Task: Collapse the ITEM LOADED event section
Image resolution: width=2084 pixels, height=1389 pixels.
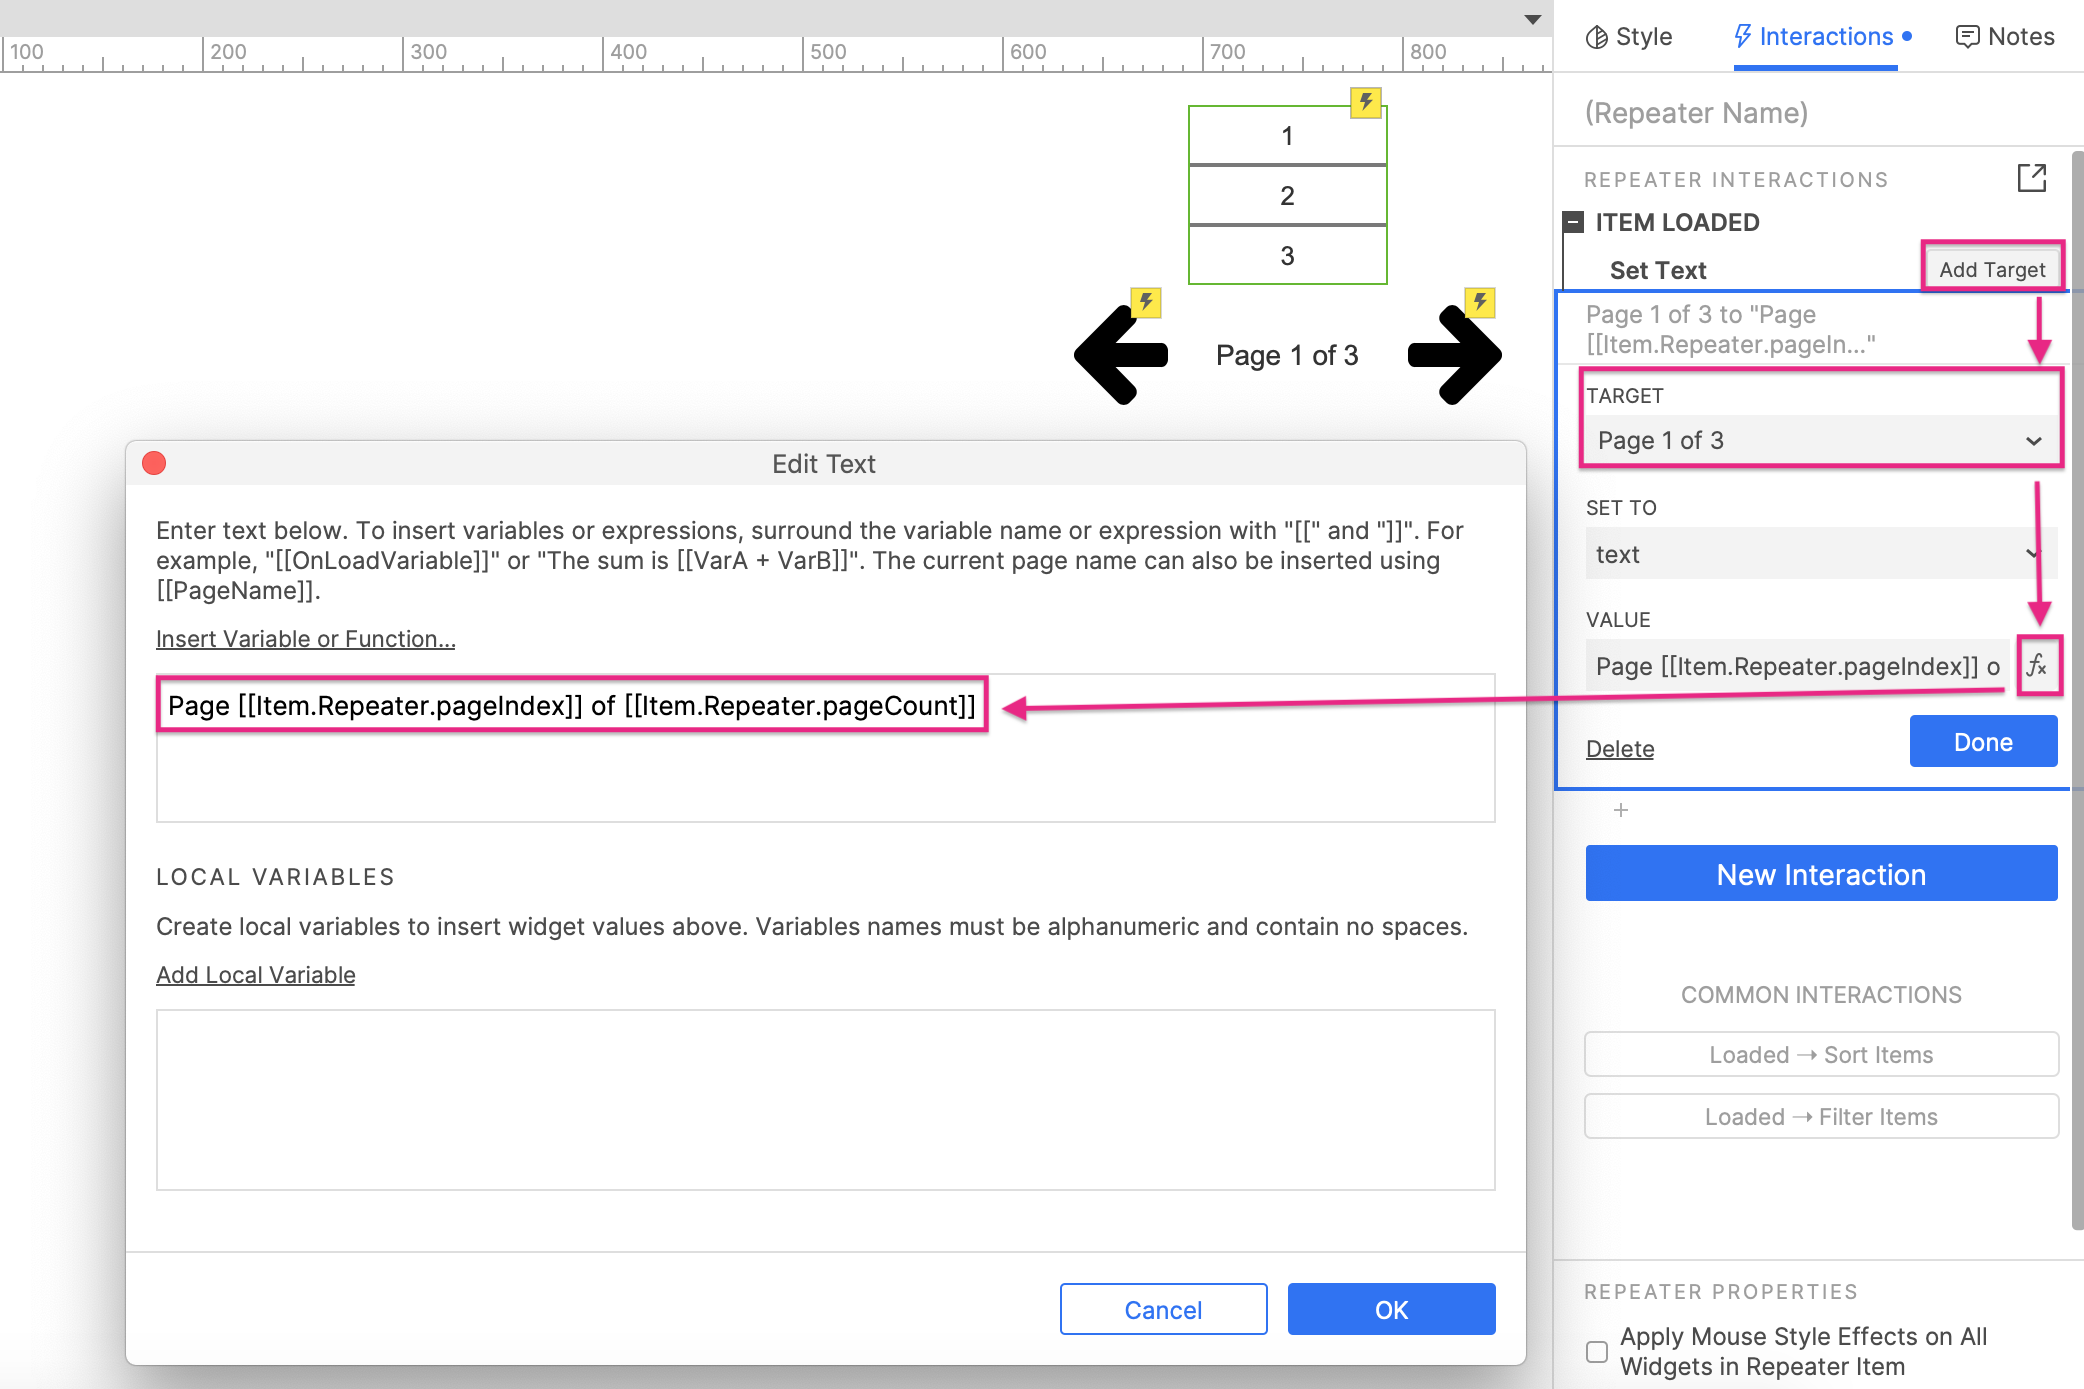Action: point(1574,222)
